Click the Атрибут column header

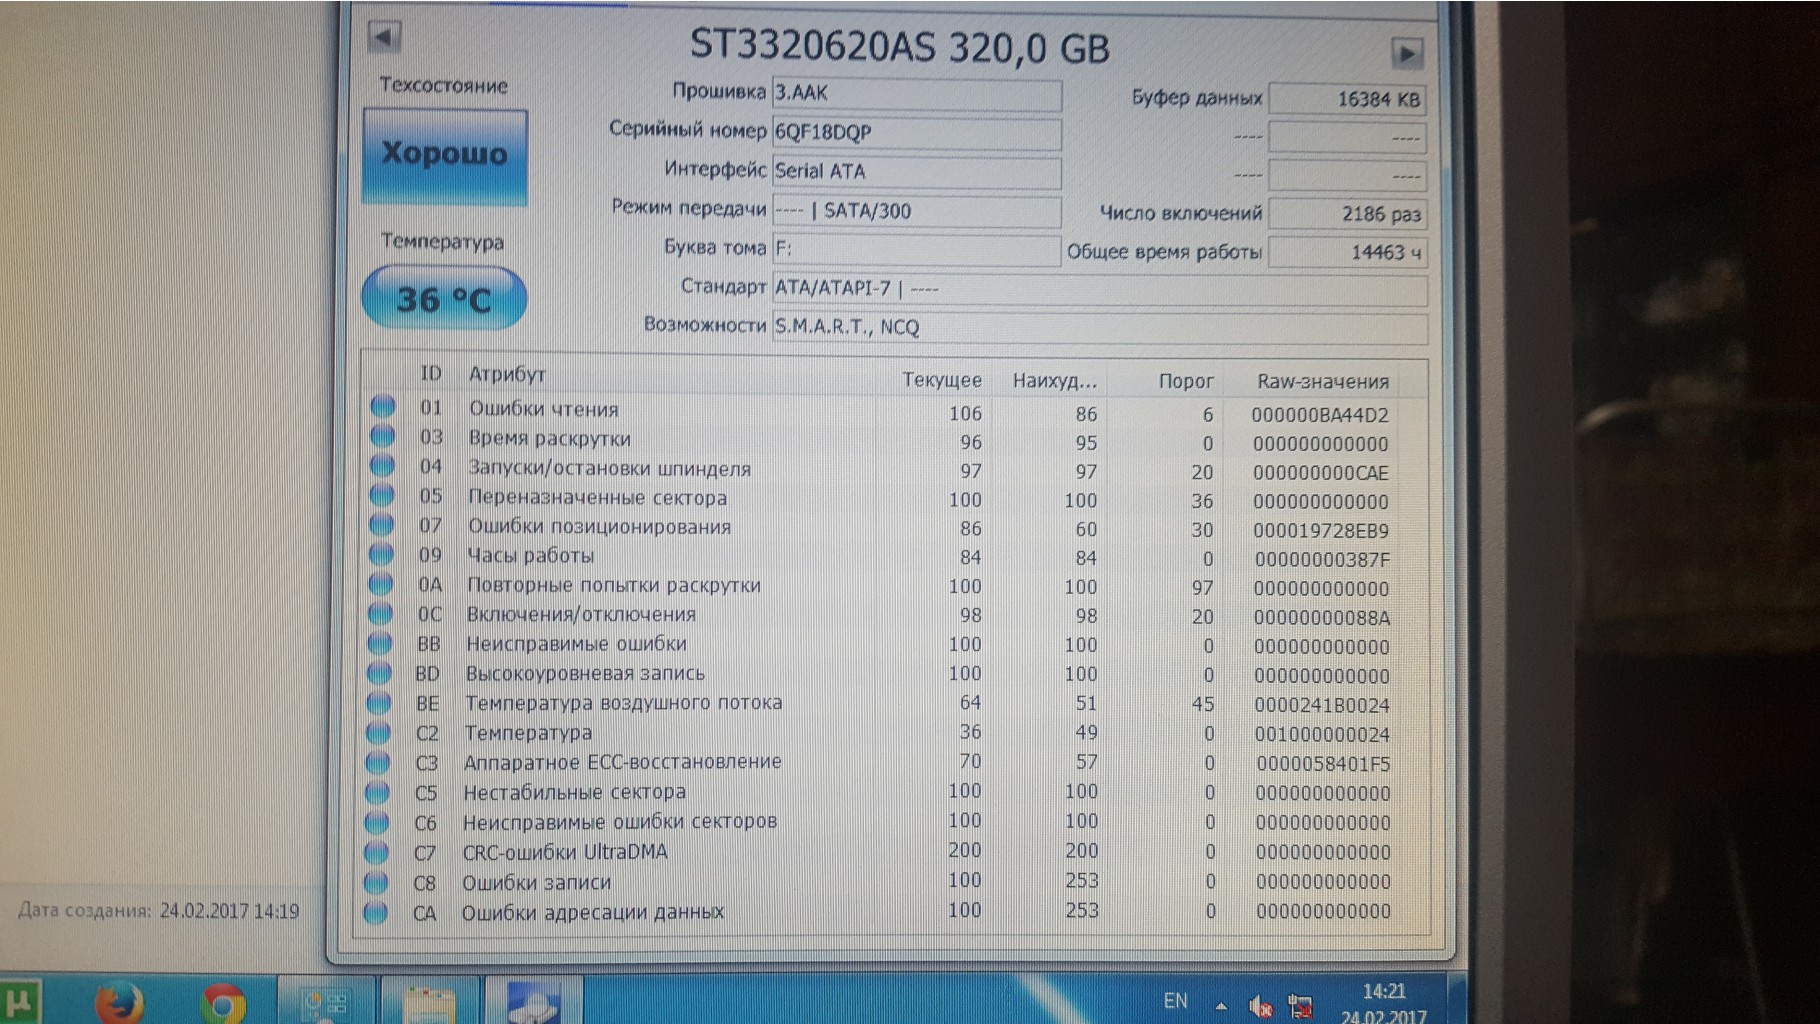point(507,374)
